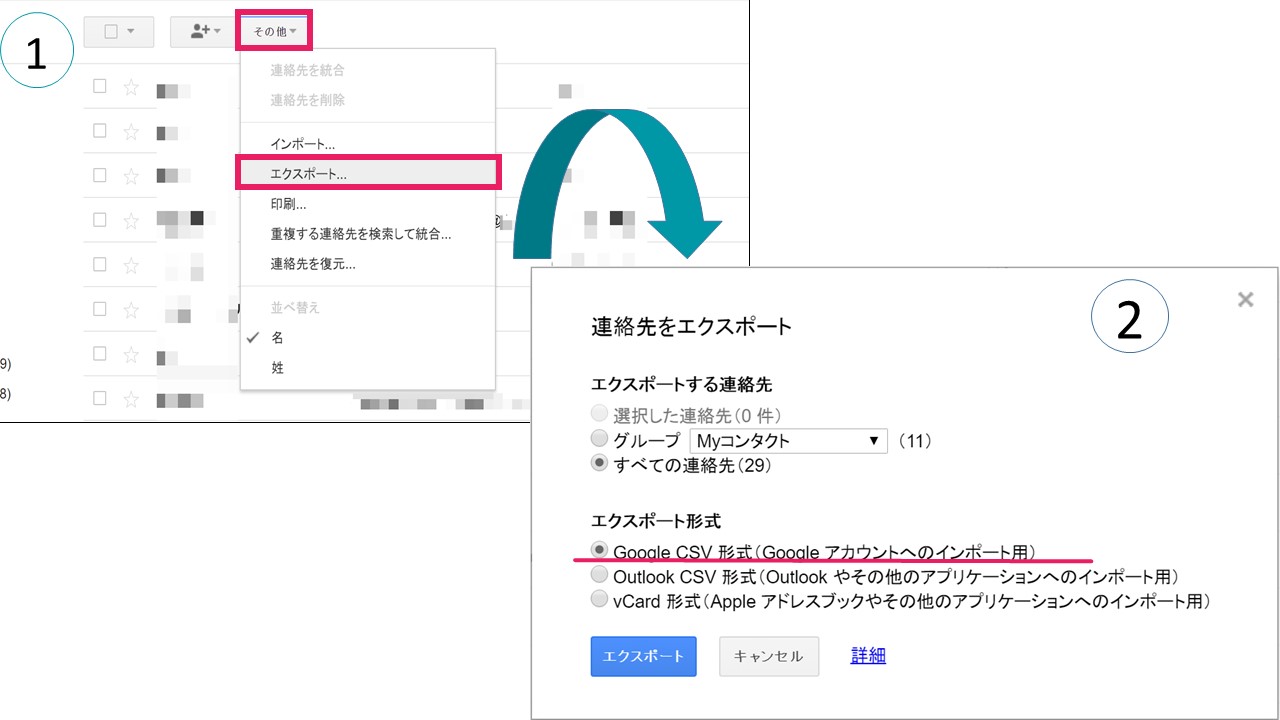Tick the fourth contact row checkbox
Screen dimensions: 1280x720
click(99, 219)
